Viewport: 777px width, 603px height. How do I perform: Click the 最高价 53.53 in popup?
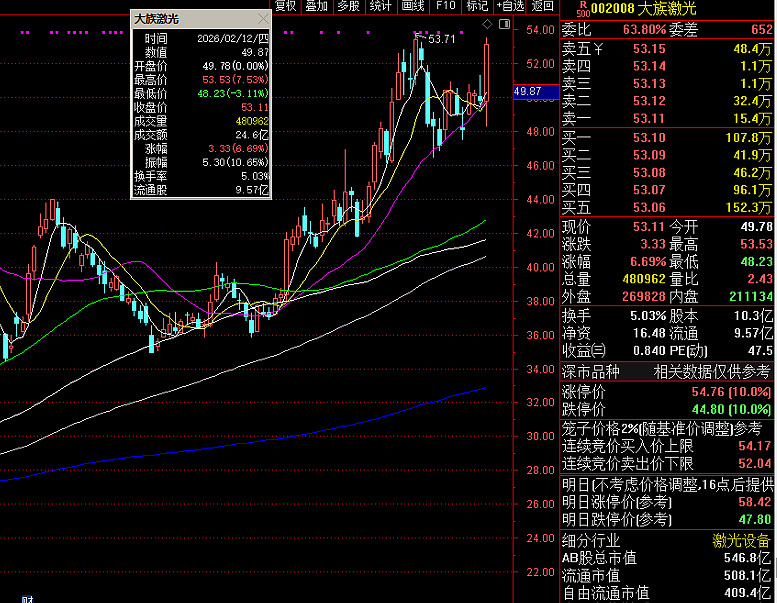(x=235, y=80)
